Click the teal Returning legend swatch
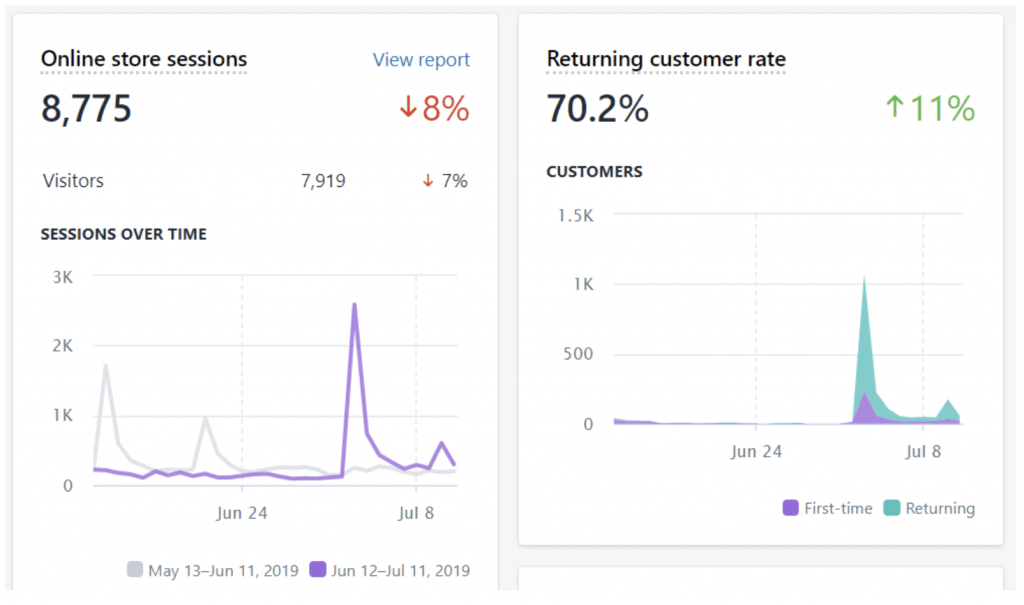 click(x=892, y=508)
